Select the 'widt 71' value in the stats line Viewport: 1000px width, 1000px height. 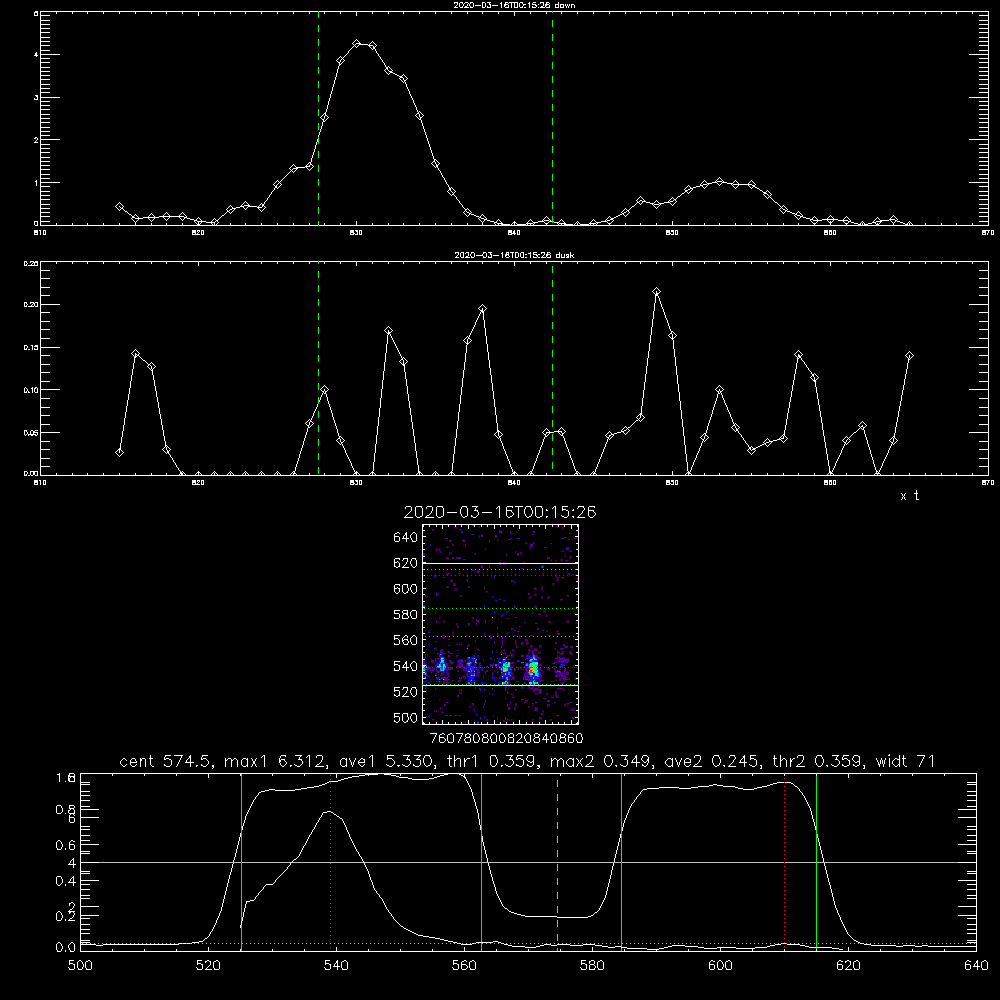coord(906,761)
